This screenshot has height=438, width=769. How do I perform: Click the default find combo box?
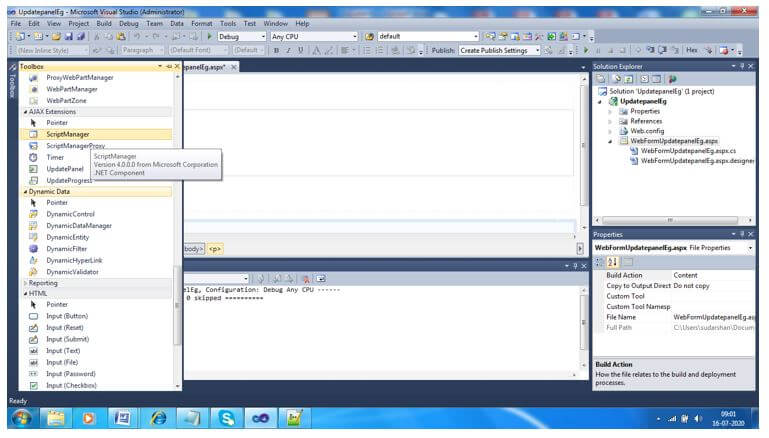click(x=428, y=37)
